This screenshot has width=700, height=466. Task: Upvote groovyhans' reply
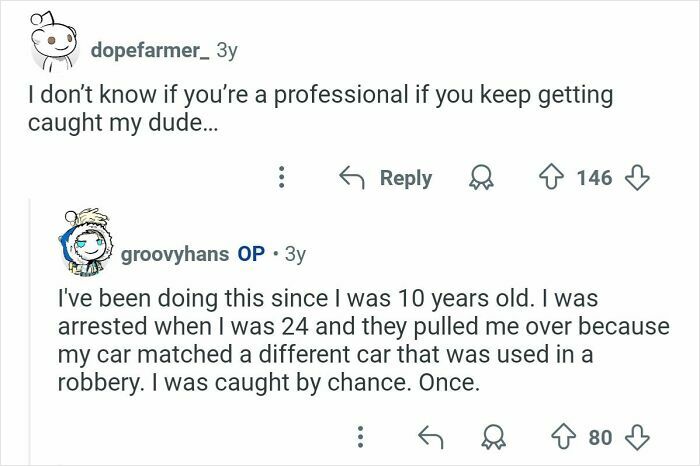point(566,437)
